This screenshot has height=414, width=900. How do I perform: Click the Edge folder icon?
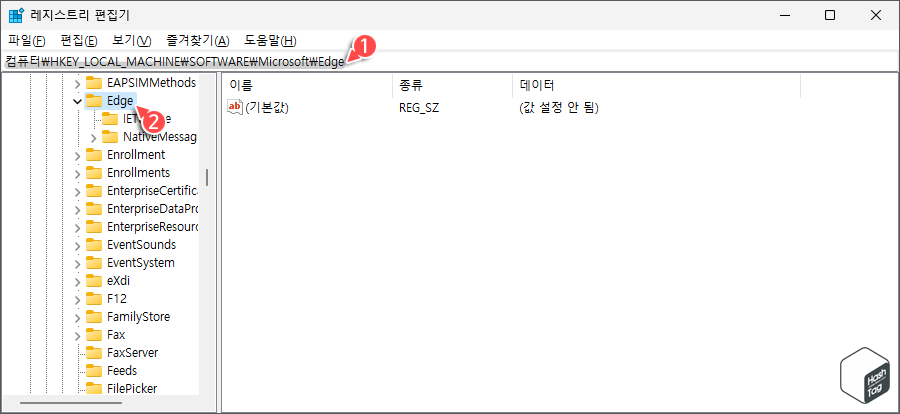(x=94, y=101)
